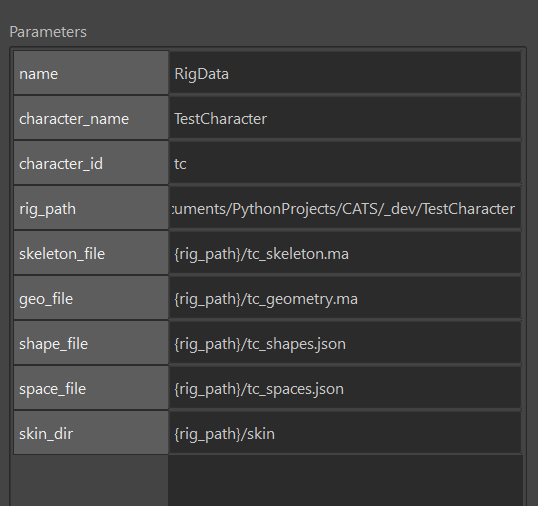538x506 pixels.
Task: Click the empty area below skin_dir value
Action: [345, 480]
